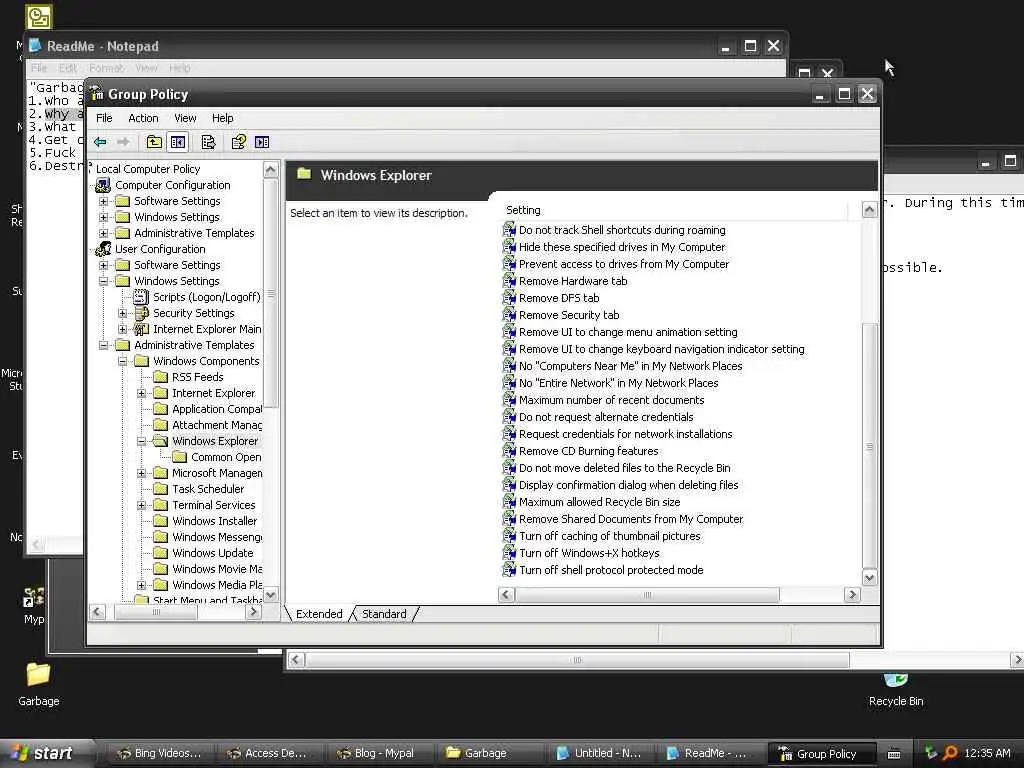Click the orange search icon in system tray
Image resolution: width=1024 pixels, height=768 pixels.
pyautogui.click(x=950, y=753)
